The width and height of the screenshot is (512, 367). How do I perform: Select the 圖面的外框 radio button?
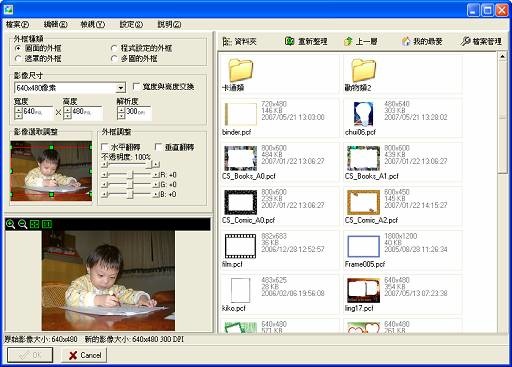pos(18,48)
